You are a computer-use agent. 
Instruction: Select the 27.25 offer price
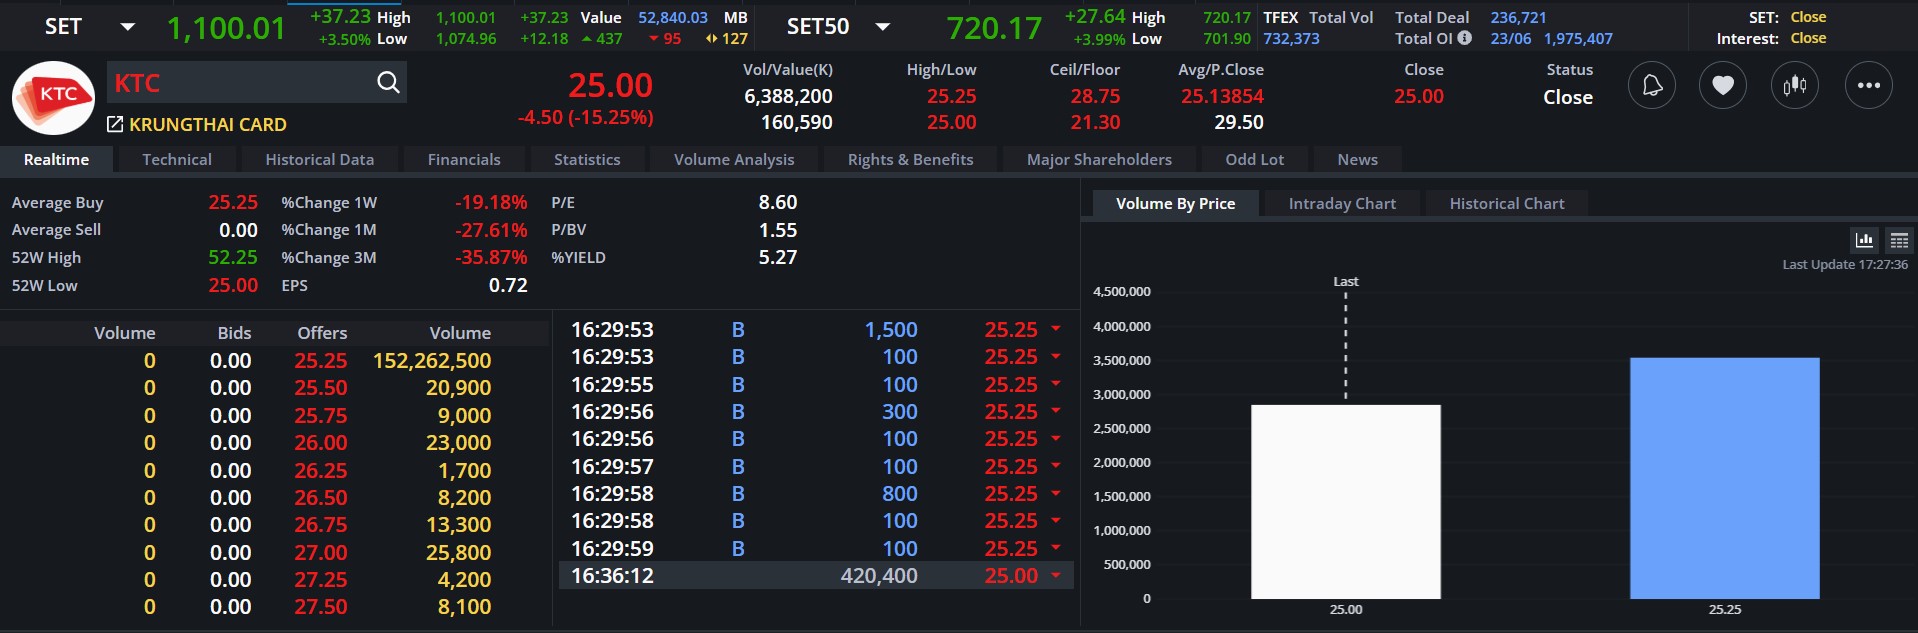click(321, 580)
